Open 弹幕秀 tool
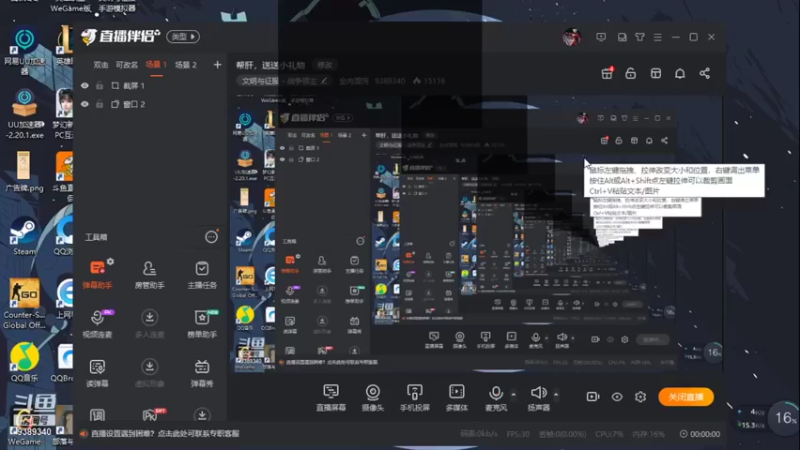This screenshot has width=800, height=450. coord(202,373)
